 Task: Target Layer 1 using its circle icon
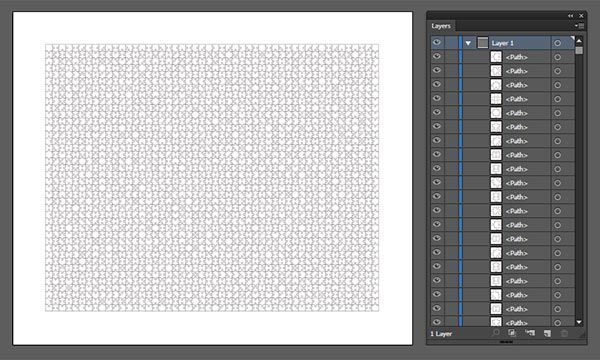pos(558,43)
